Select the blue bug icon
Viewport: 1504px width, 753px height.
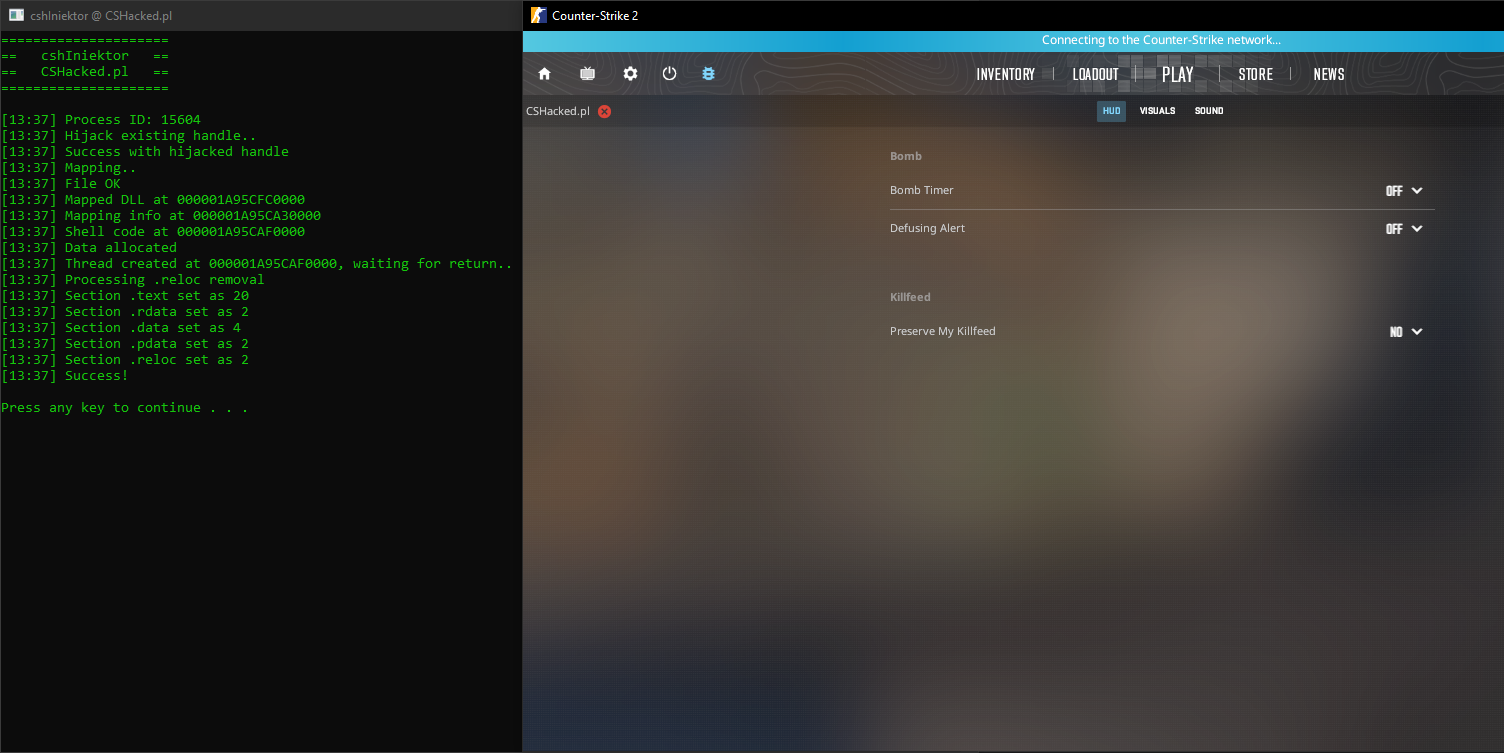709,74
